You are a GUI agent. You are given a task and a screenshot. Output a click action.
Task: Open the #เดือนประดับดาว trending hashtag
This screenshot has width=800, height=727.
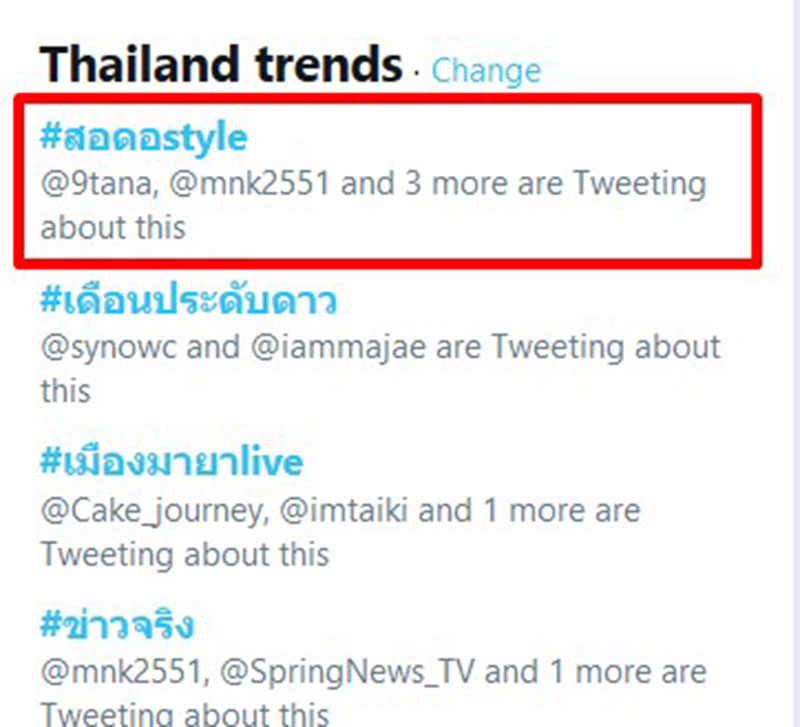click(188, 301)
